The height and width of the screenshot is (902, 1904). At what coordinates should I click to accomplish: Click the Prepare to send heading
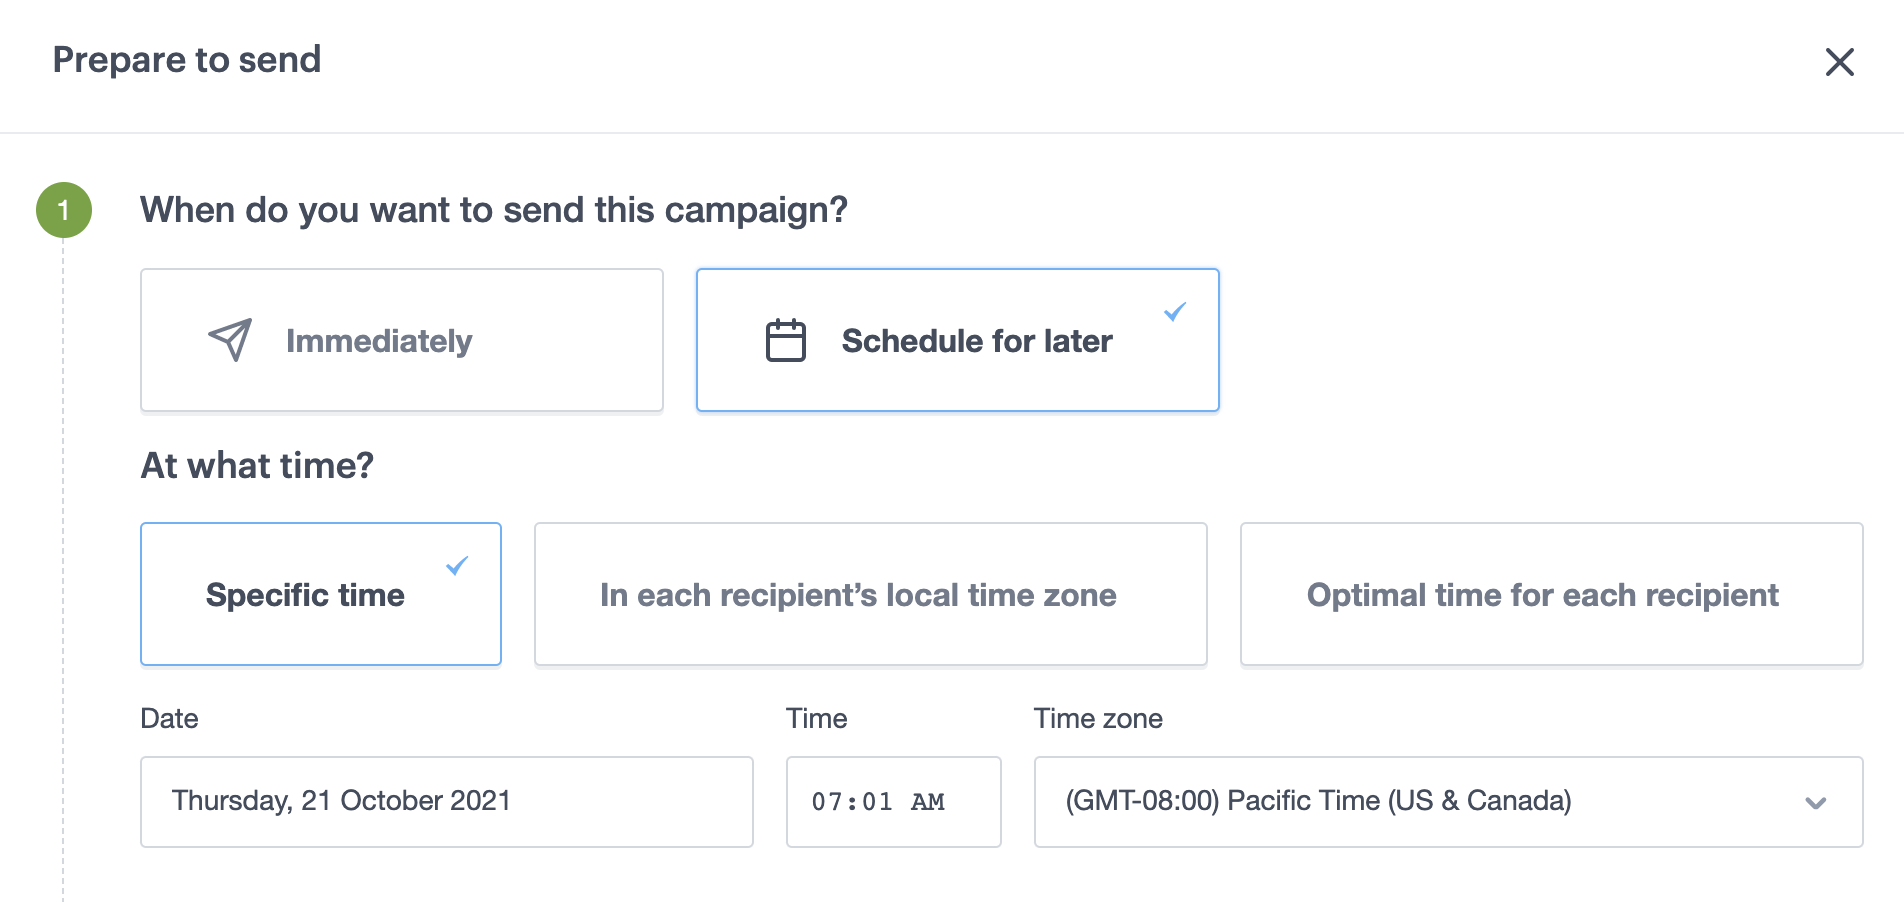(x=187, y=60)
